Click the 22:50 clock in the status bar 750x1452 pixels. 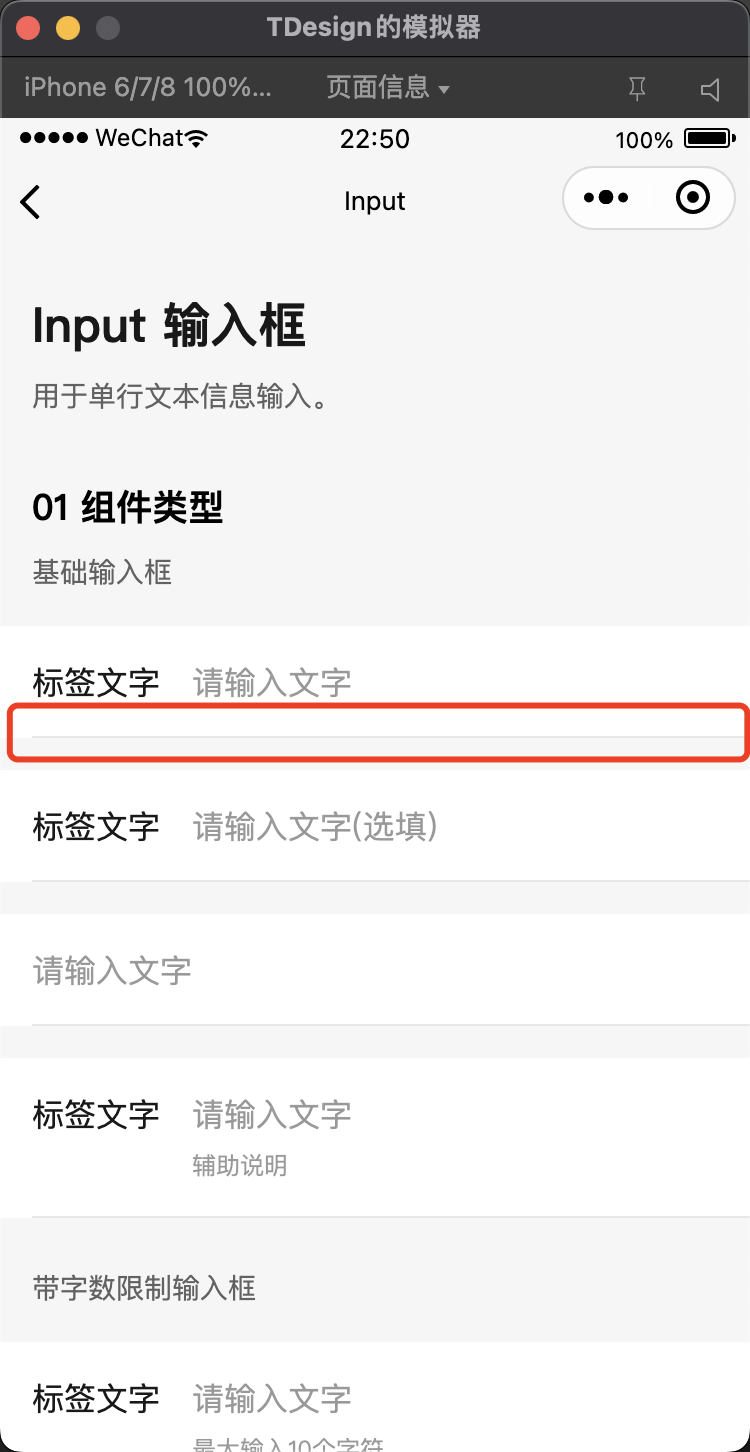point(375,139)
